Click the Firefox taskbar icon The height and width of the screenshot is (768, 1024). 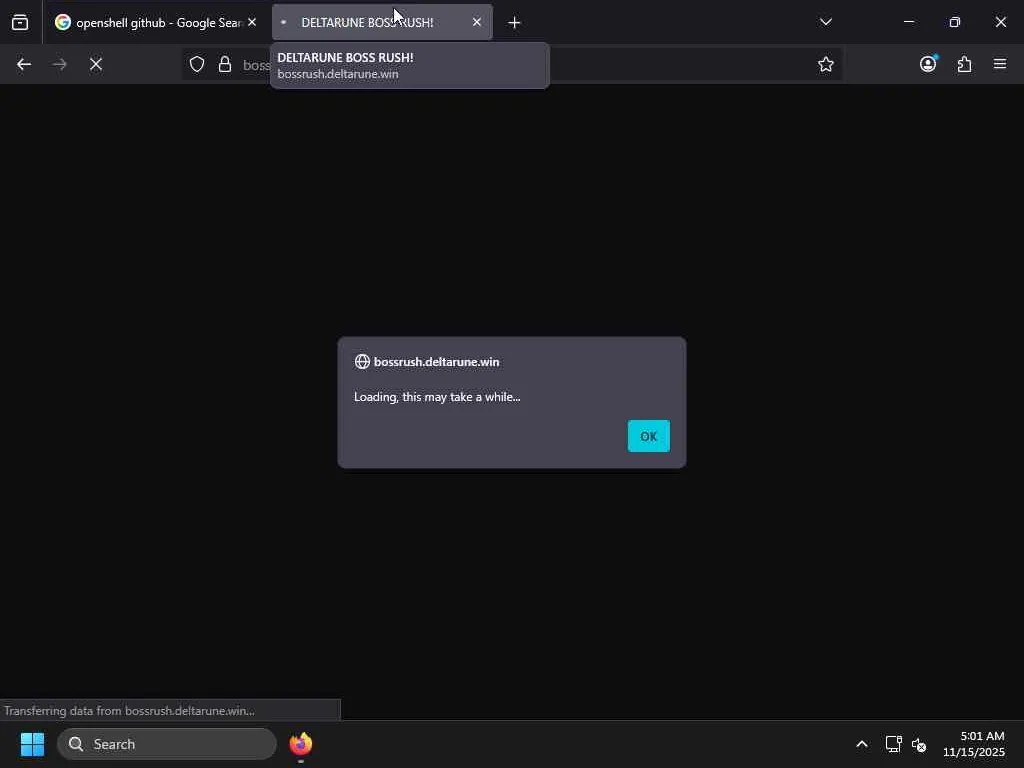(301, 744)
